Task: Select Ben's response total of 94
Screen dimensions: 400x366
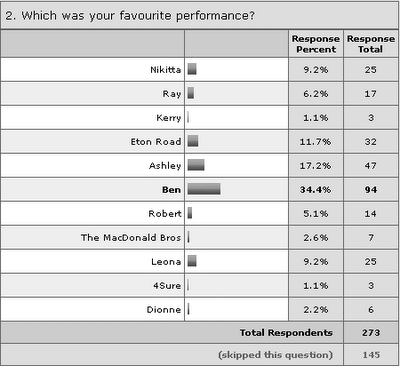Action: (371, 190)
